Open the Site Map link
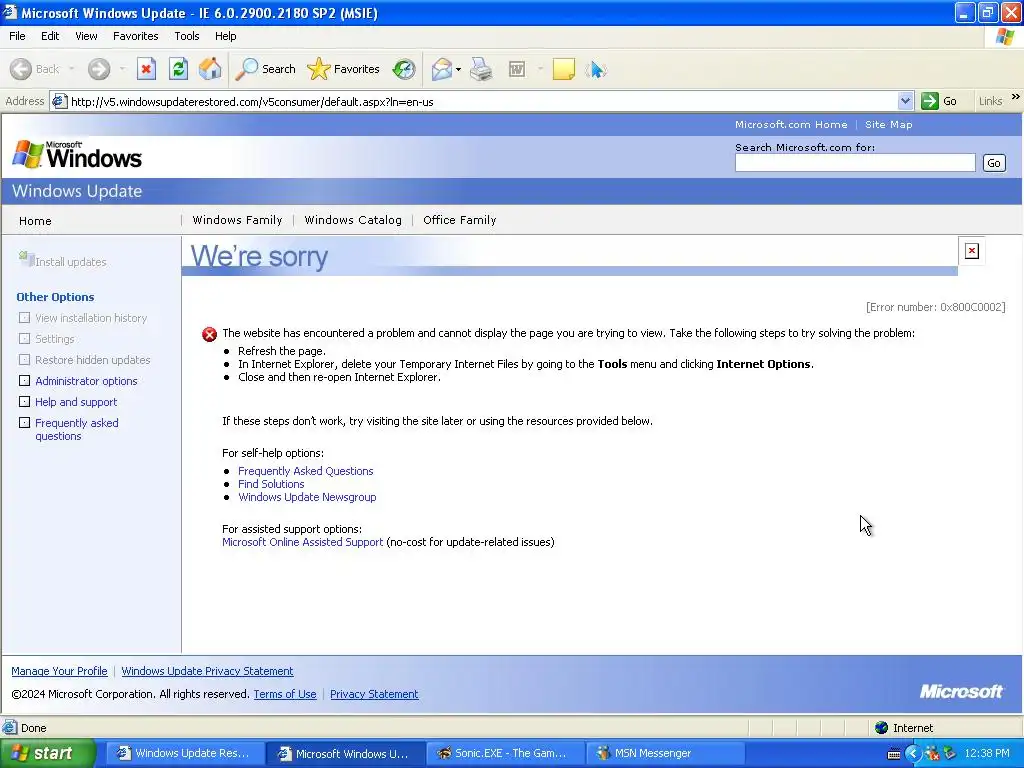The width and height of the screenshot is (1024, 768). tap(889, 124)
